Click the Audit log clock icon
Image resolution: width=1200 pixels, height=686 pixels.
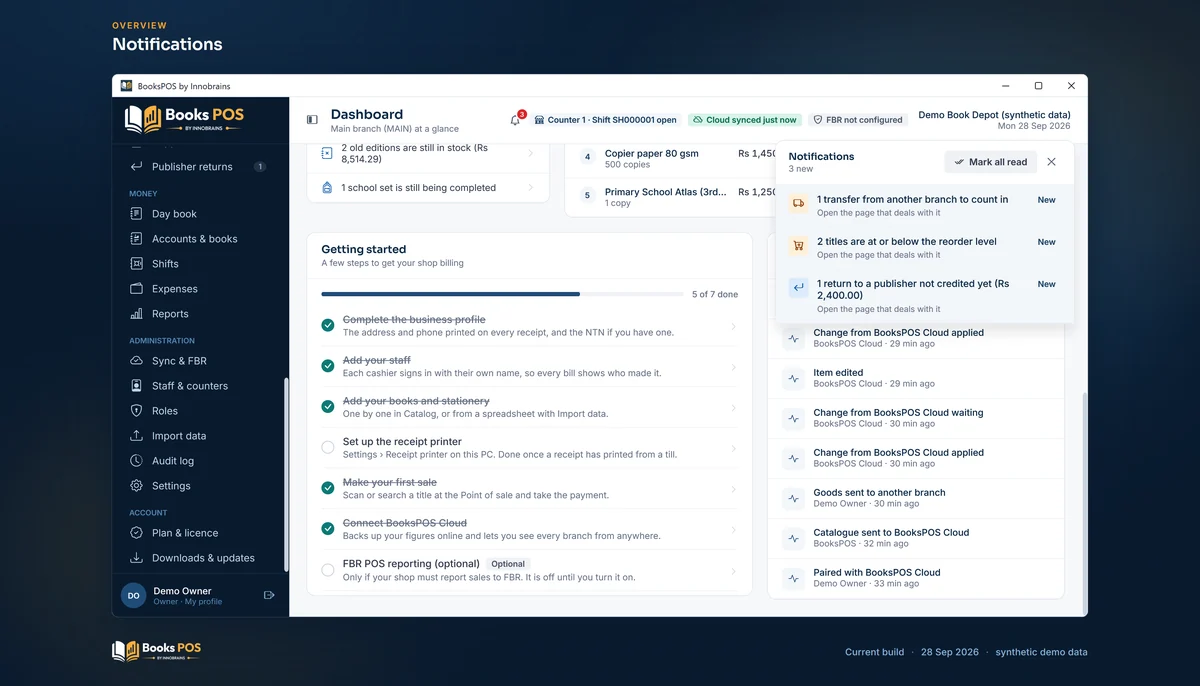[136, 461]
